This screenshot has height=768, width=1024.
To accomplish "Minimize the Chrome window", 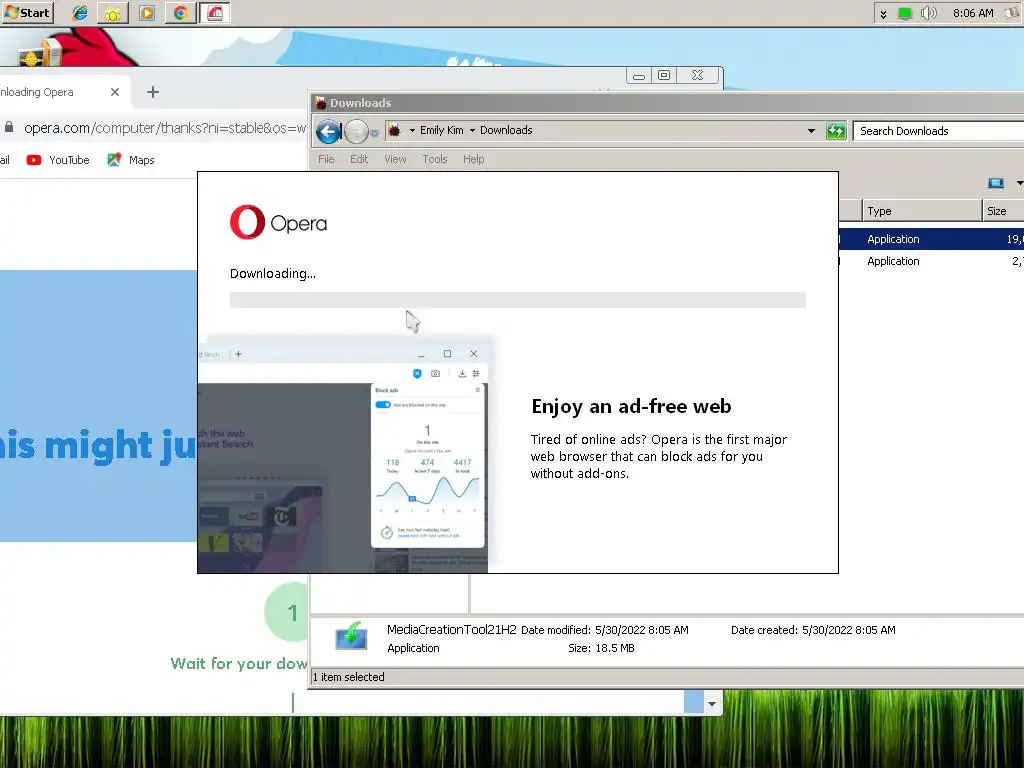I will coord(639,76).
